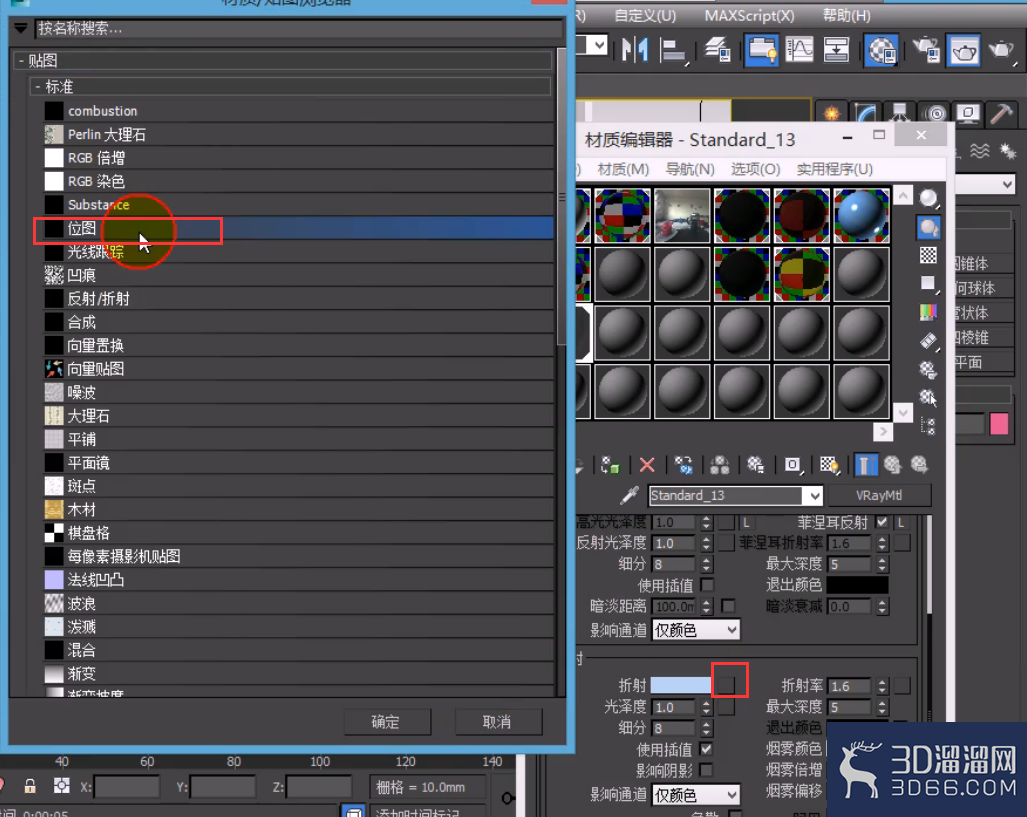Click Select by Material icon
Image resolution: width=1027 pixels, height=817 pixels.
[928, 398]
